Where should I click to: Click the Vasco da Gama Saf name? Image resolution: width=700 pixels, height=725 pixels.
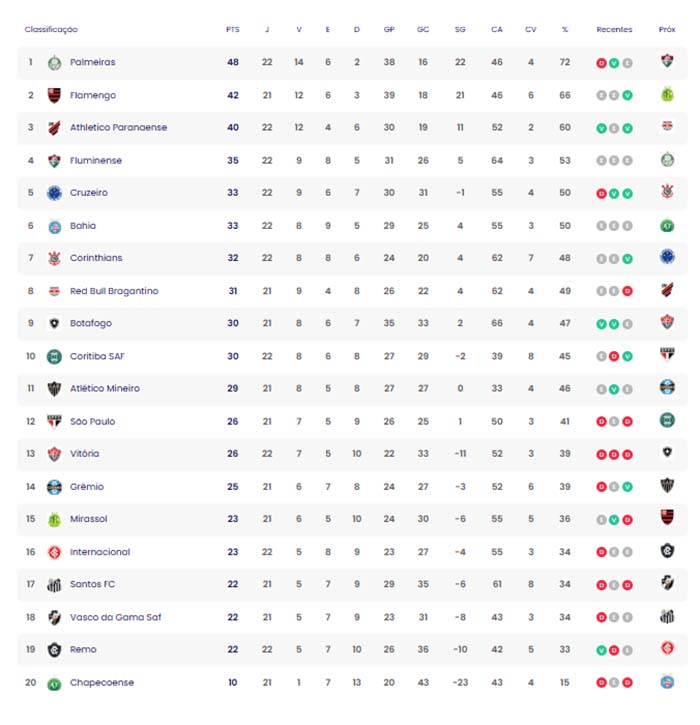(115, 617)
